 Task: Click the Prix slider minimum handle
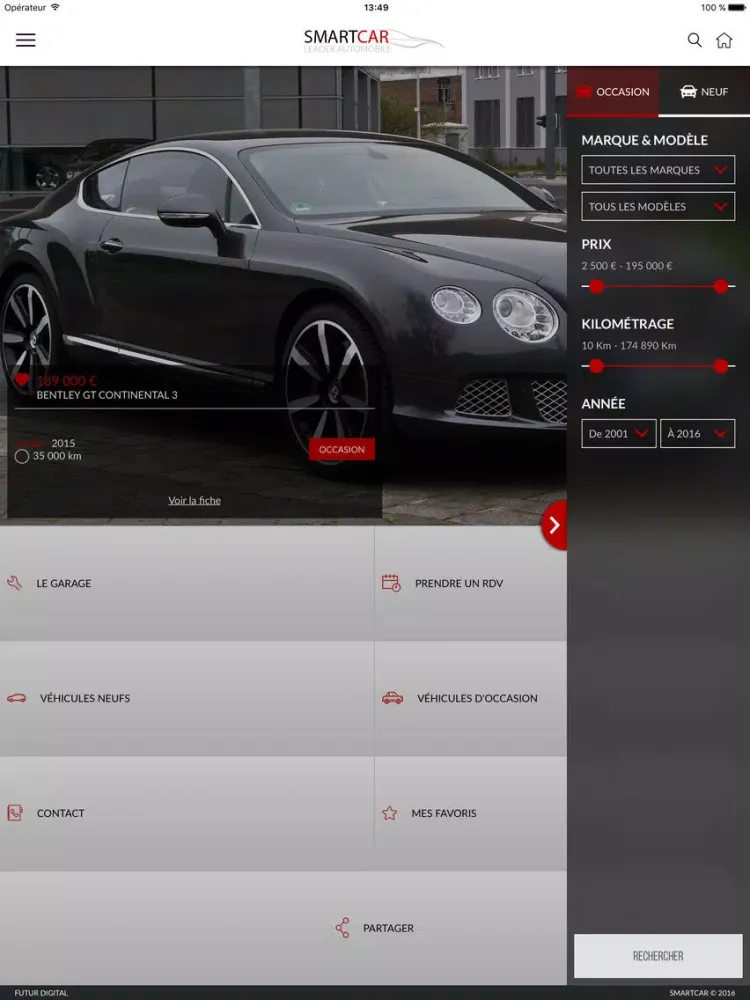(596, 286)
